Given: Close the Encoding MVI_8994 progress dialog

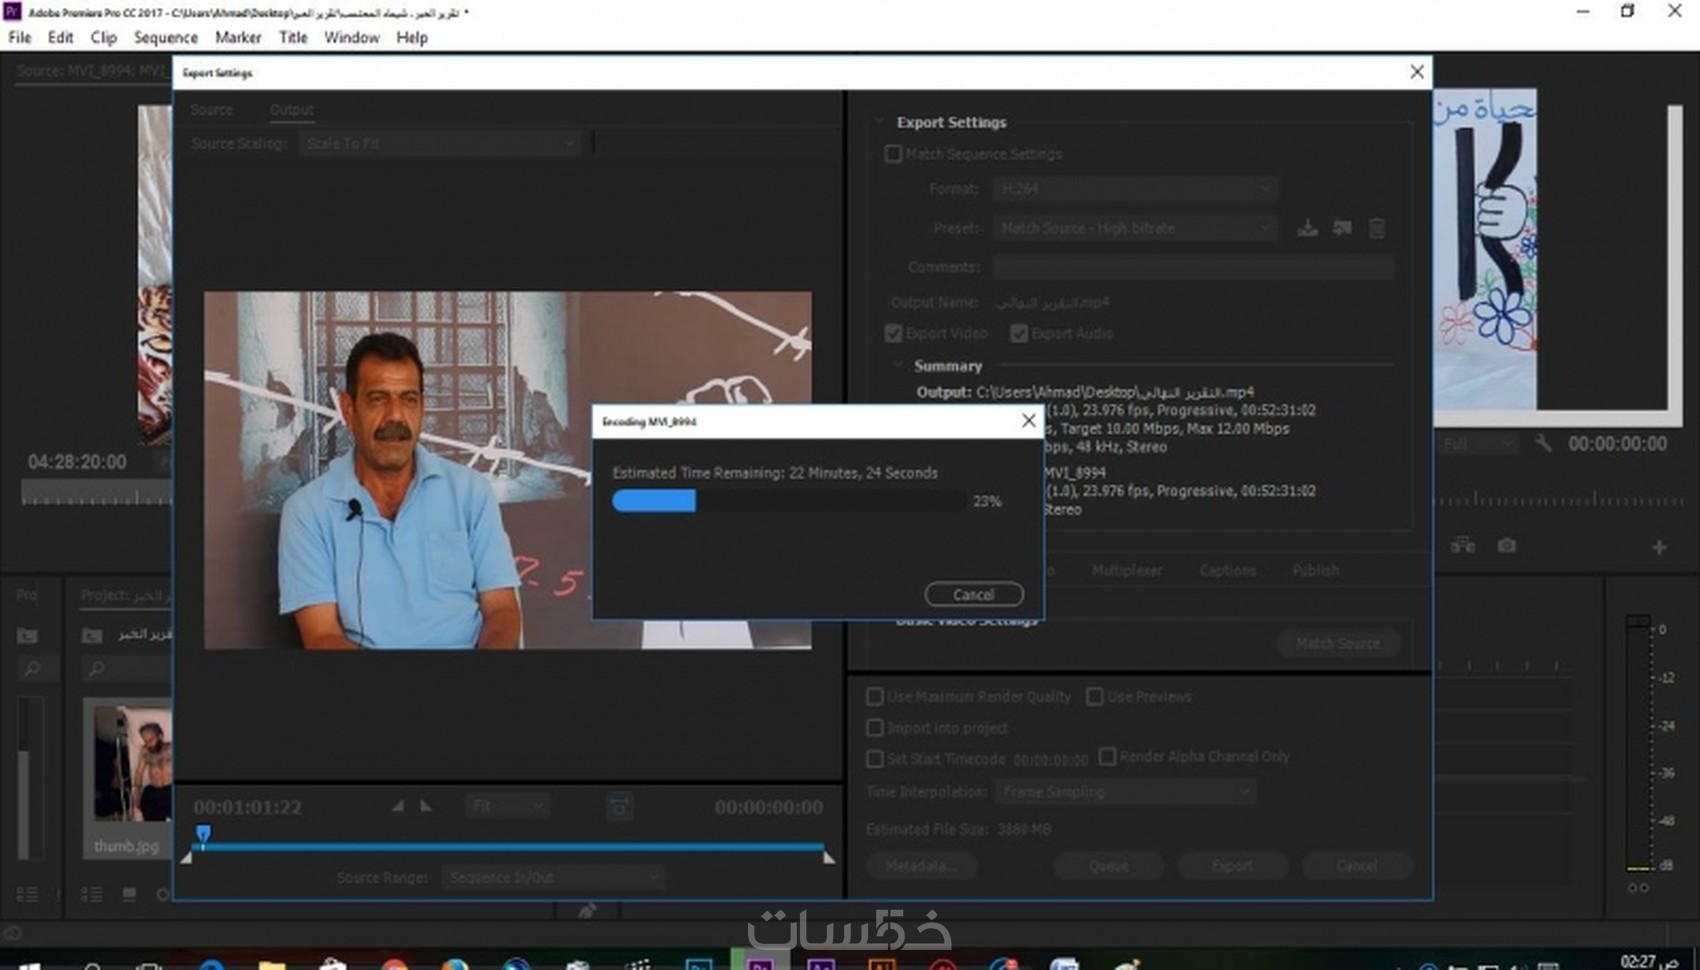Looking at the screenshot, I should click(1028, 421).
